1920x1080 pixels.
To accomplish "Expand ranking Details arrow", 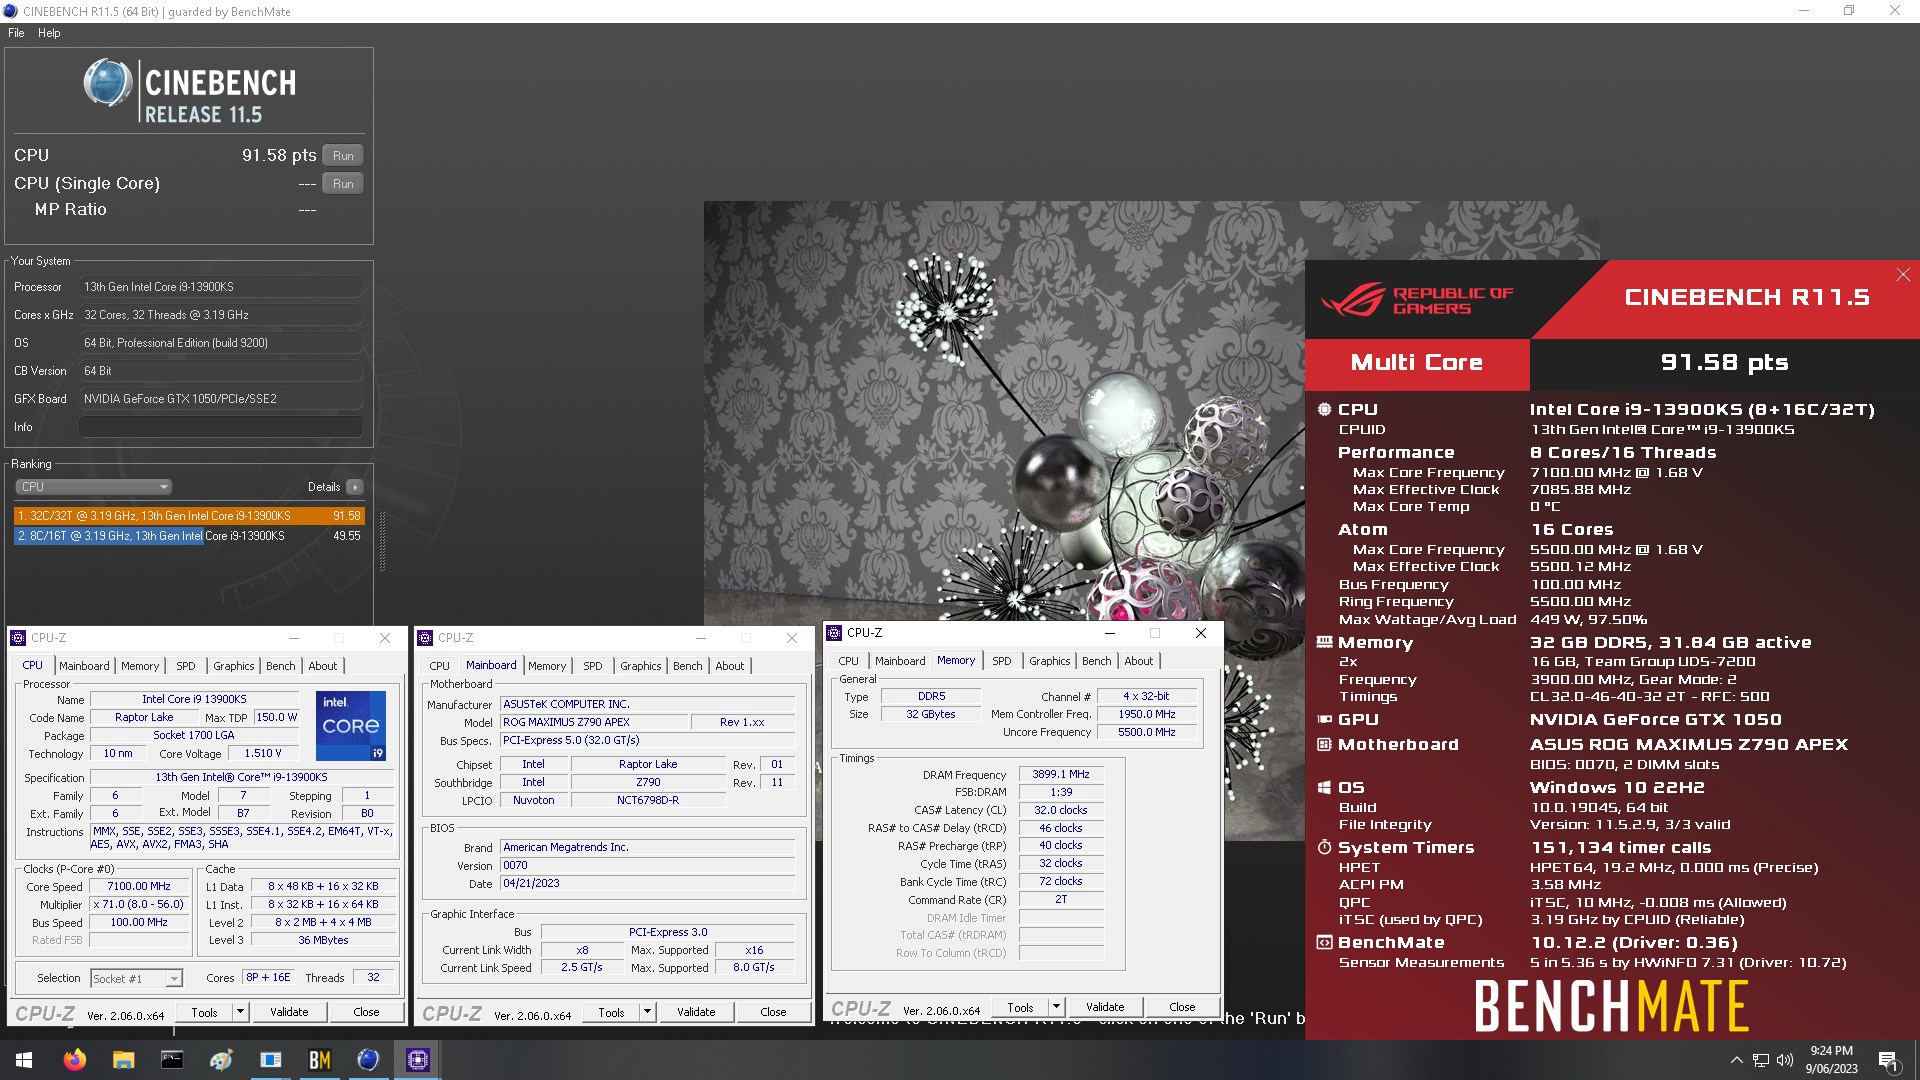I will [354, 487].
